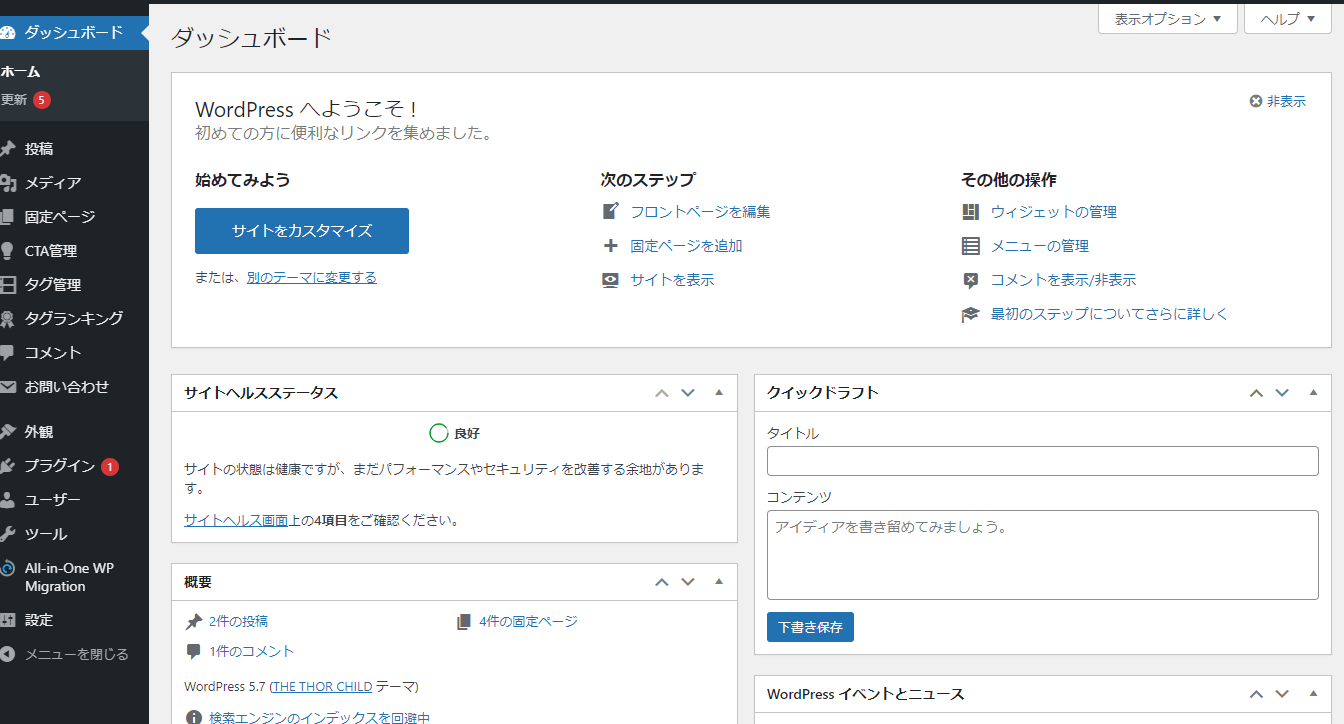Open タグランキング from the sidebar

tap(60, 318)
